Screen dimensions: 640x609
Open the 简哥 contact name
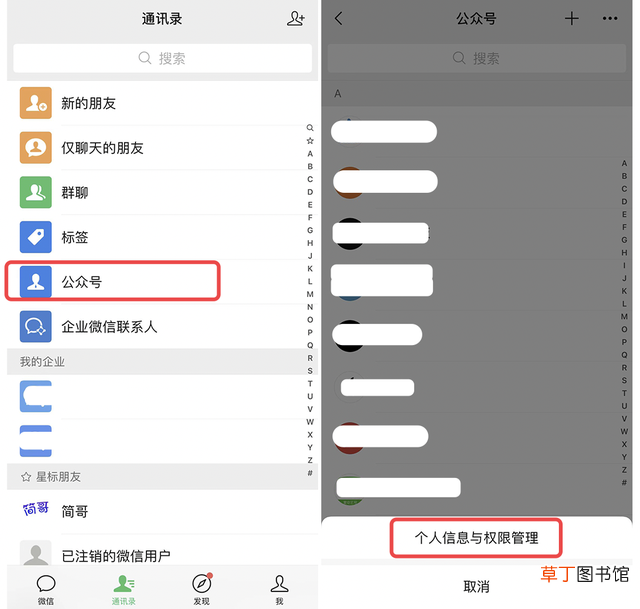(x=75, y=511)
